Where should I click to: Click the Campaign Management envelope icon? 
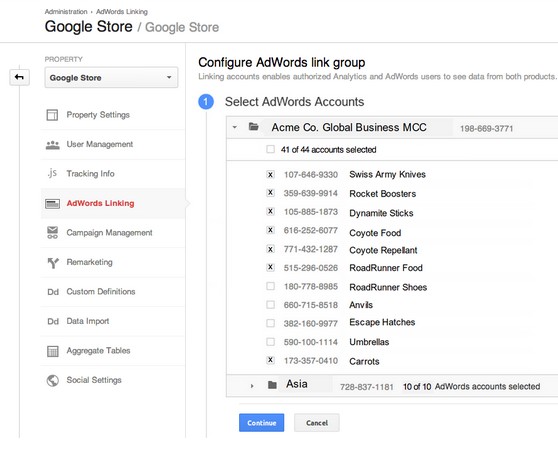coord(53,232)
